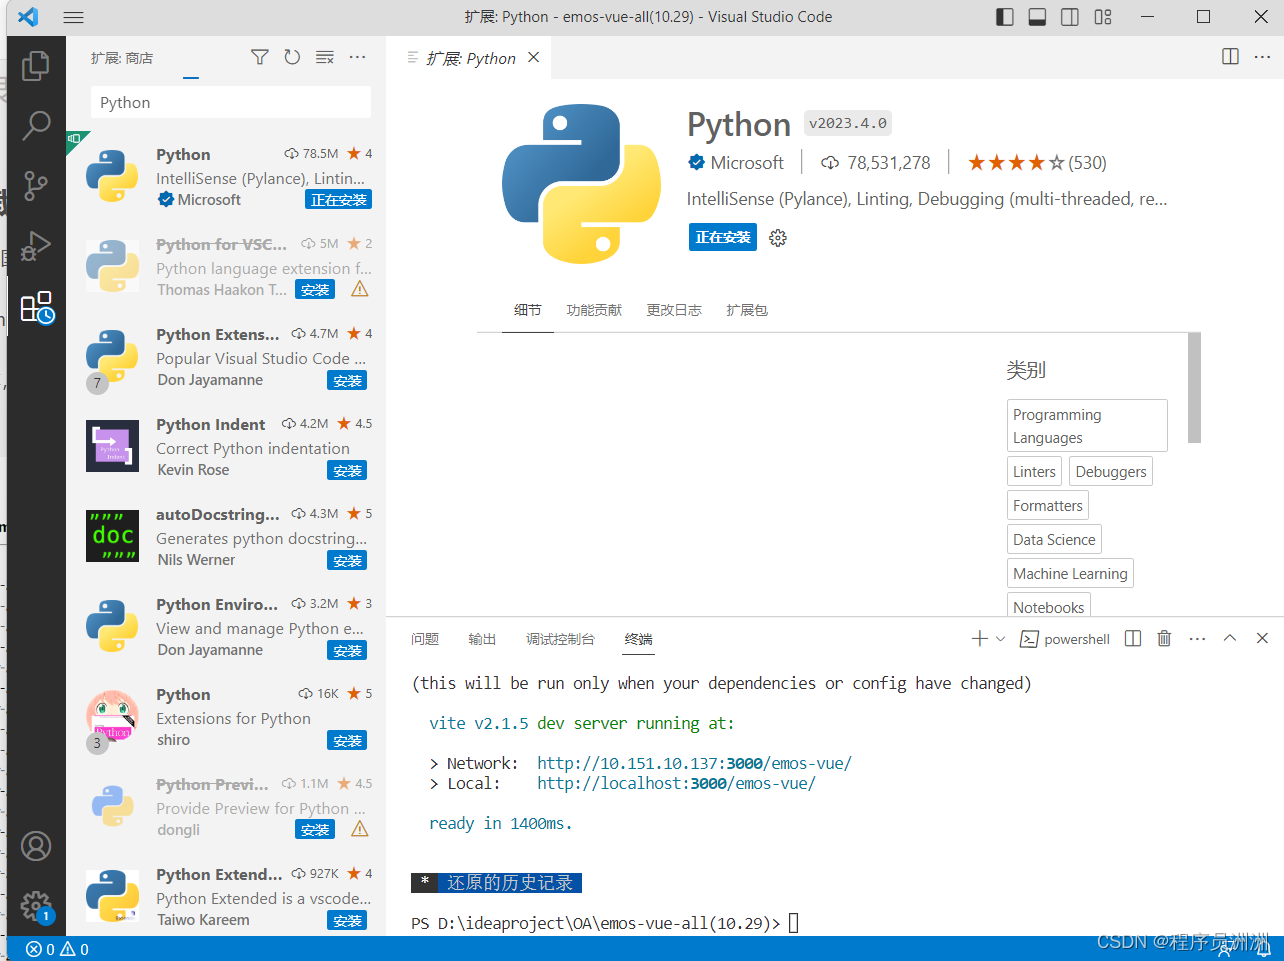
Task: Open the Python for VSCode extension item
Action: 228,266
